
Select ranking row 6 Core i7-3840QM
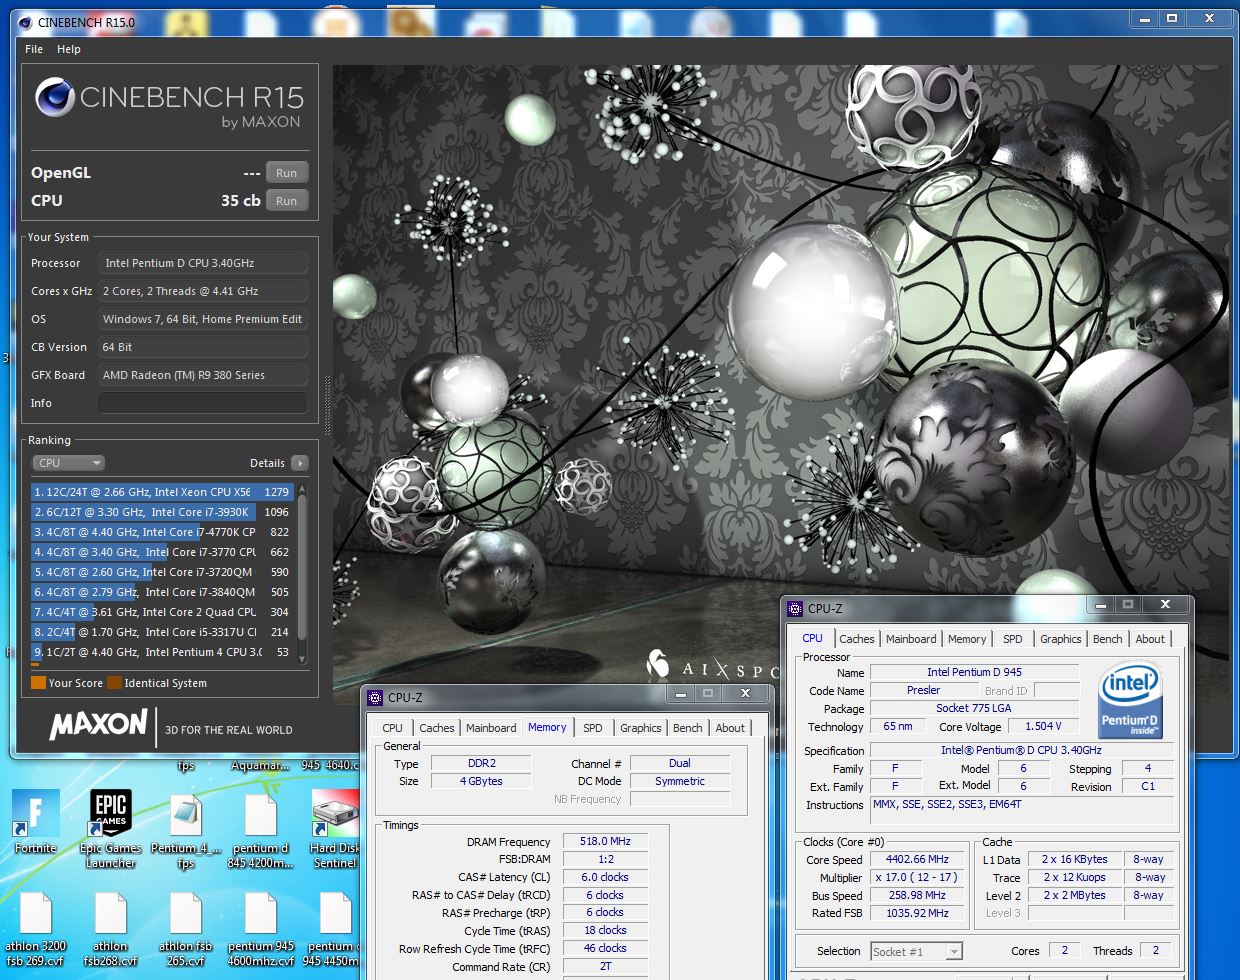click(162, 592)
